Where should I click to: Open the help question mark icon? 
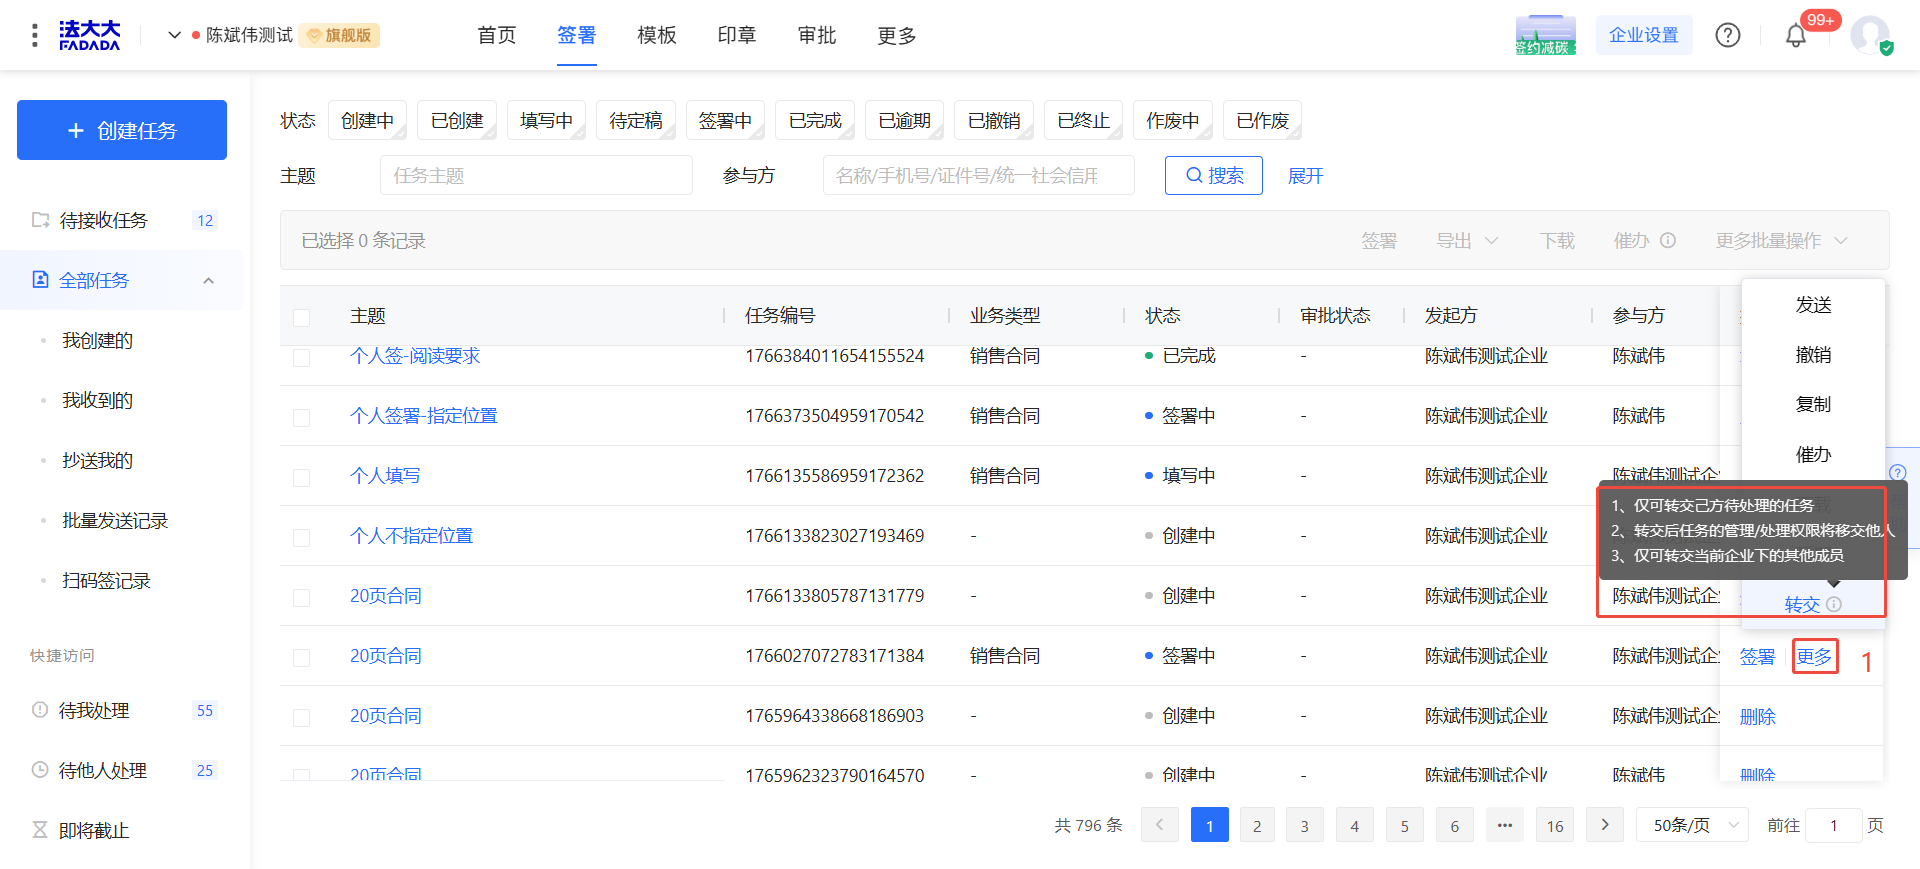click(x=1728, y=36)
